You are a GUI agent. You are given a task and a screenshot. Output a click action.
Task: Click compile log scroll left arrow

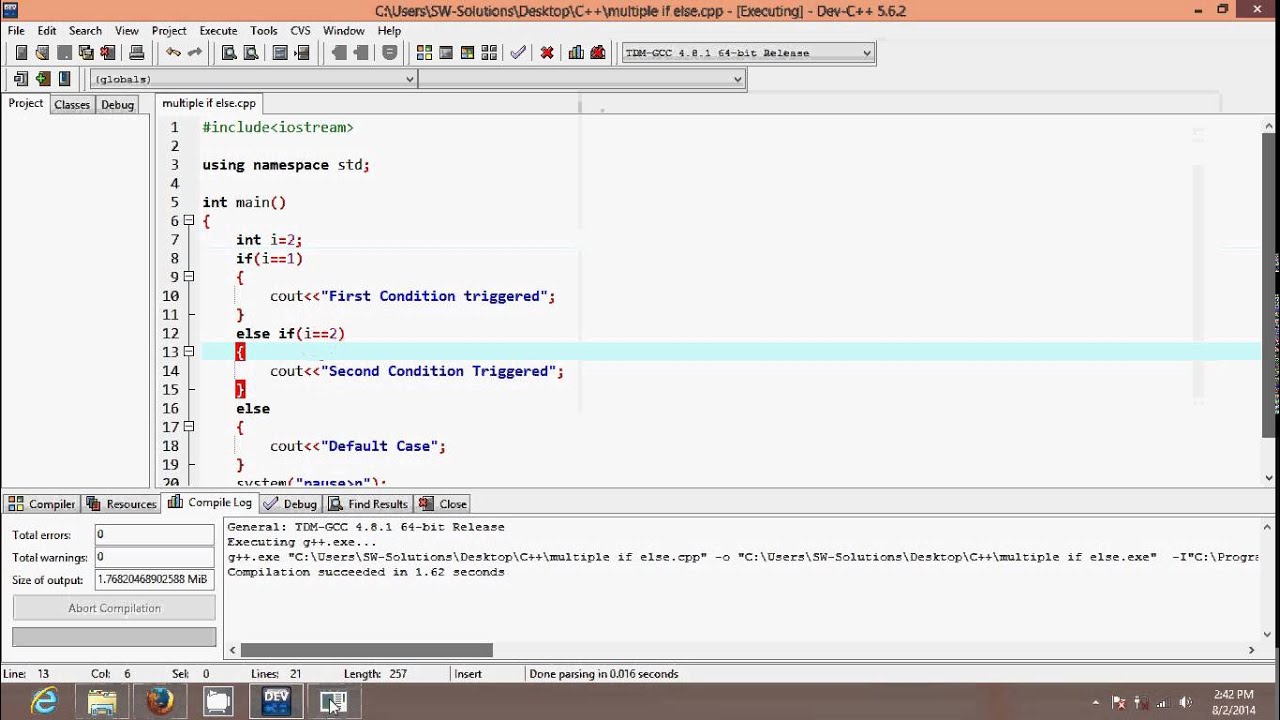pos(233,650)
